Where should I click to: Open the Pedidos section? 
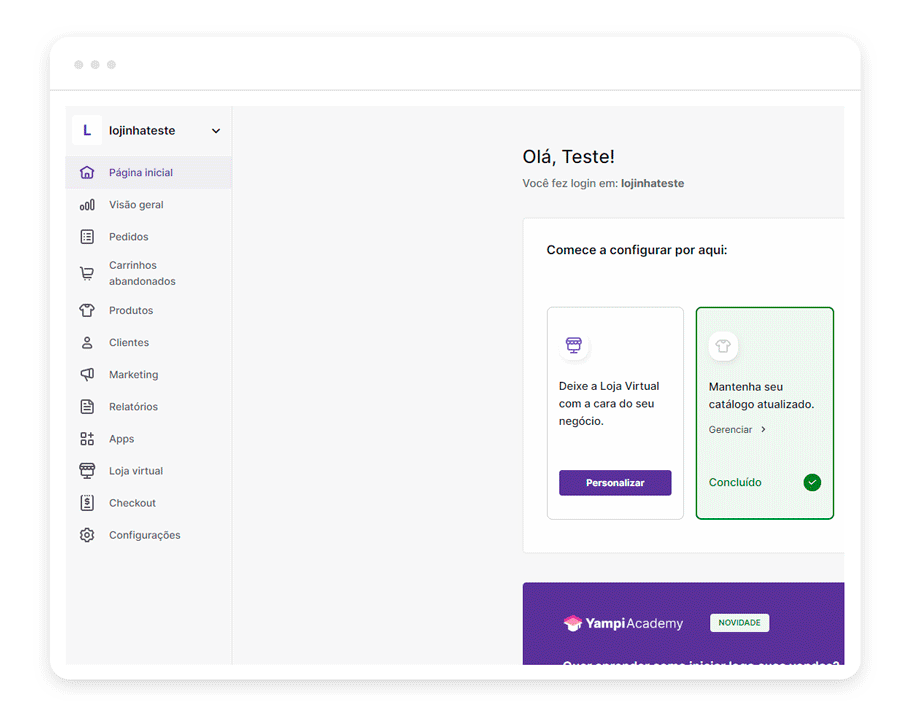click(148, 237)
